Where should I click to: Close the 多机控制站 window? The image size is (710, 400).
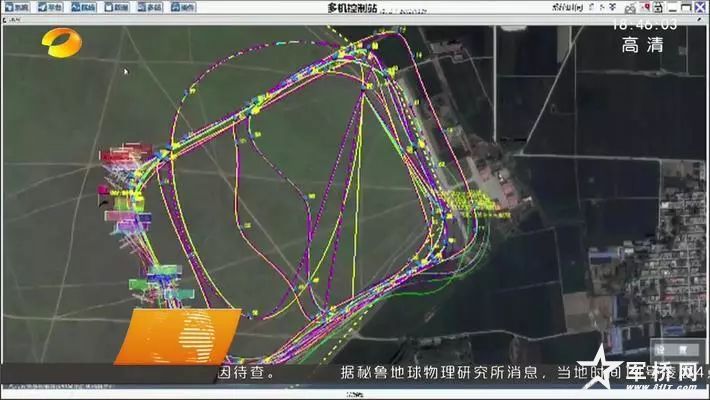coord(698,7)
